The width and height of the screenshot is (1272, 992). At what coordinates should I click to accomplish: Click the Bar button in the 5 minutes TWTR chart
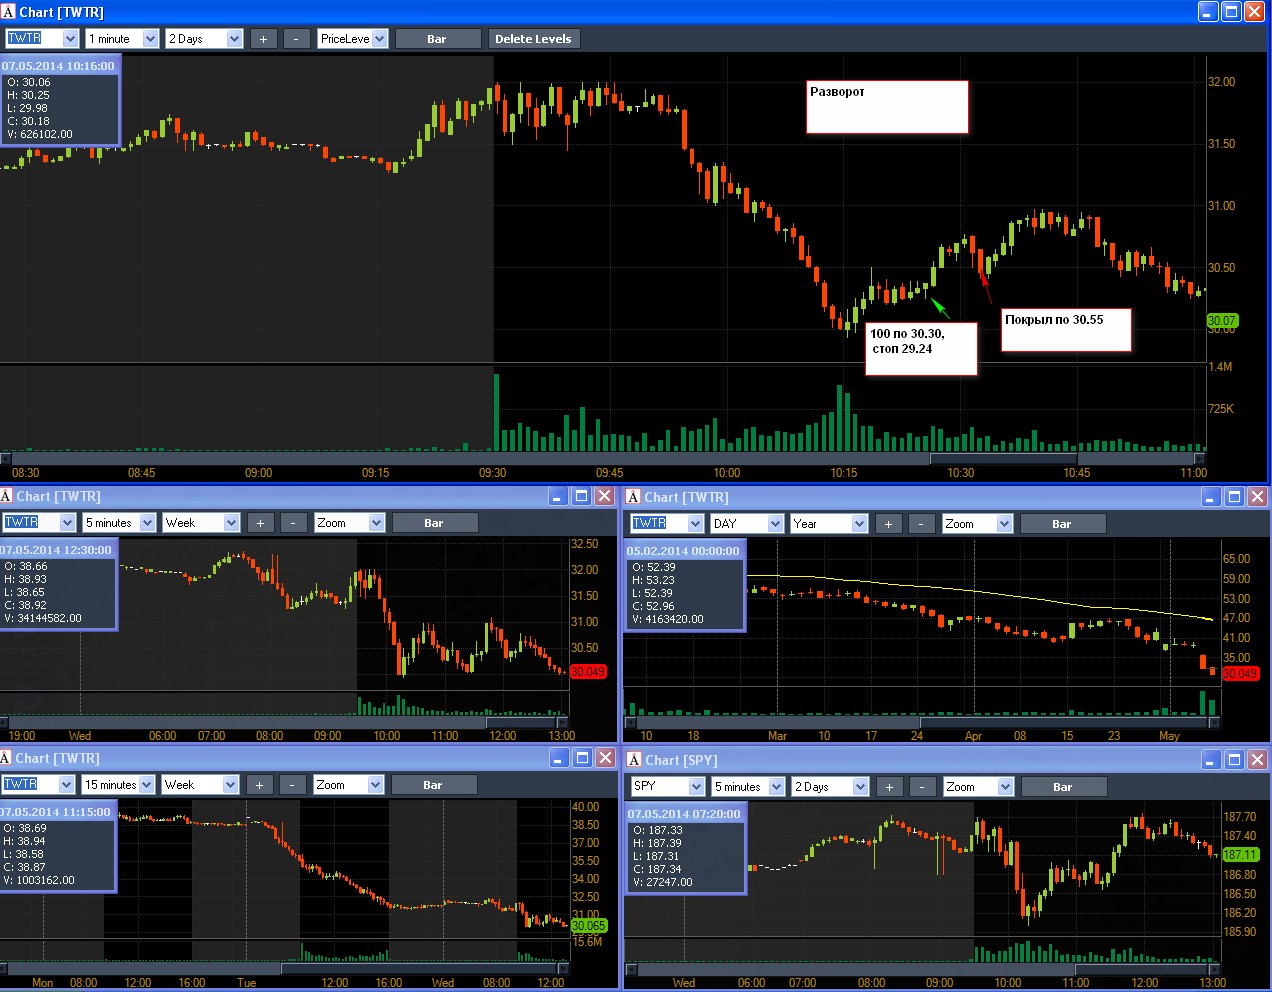pyautogui.click(x=433, y=523)
